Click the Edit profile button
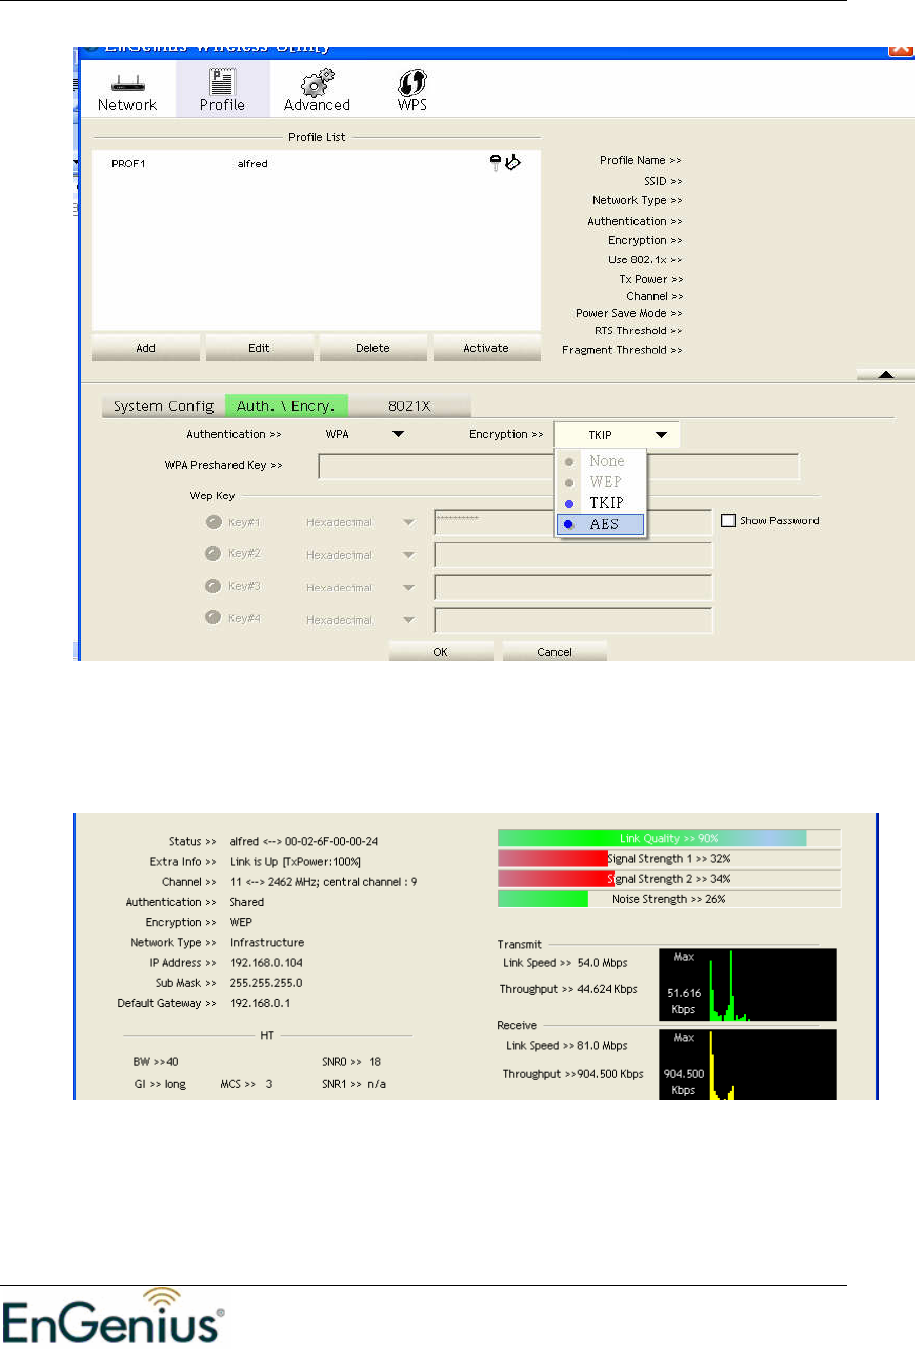This screenshot has width=915, height=1349. 259,348
